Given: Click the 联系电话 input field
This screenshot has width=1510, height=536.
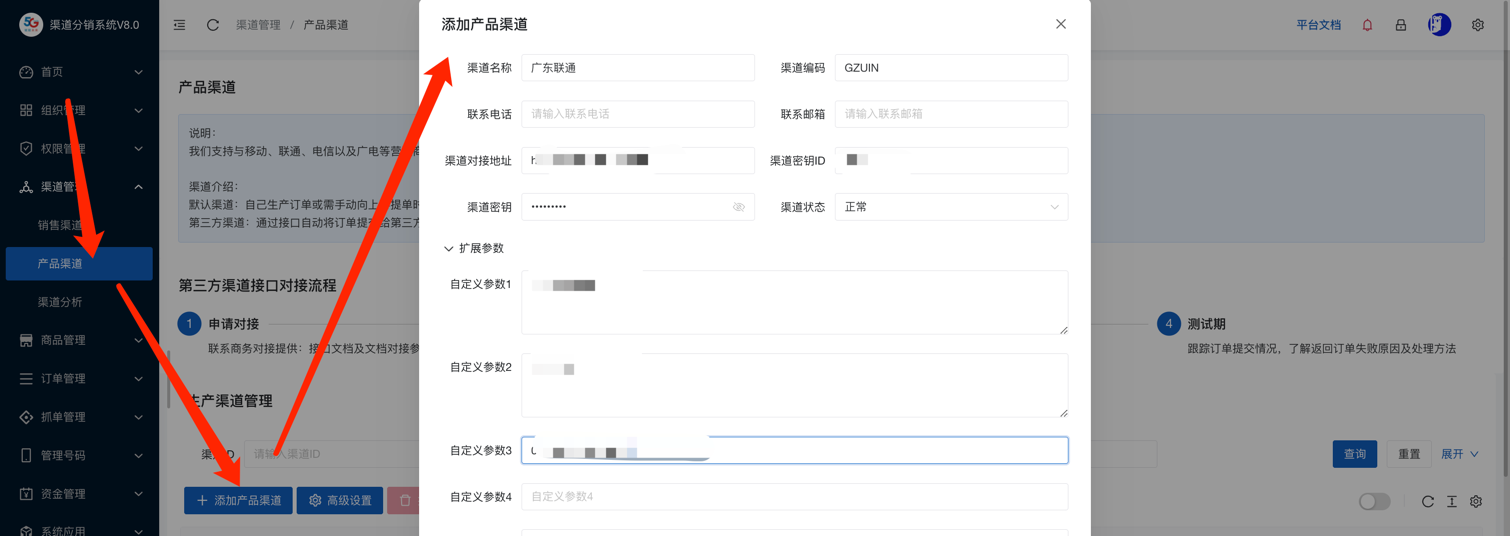Looking at the screenshot, I should coord(637,114).
